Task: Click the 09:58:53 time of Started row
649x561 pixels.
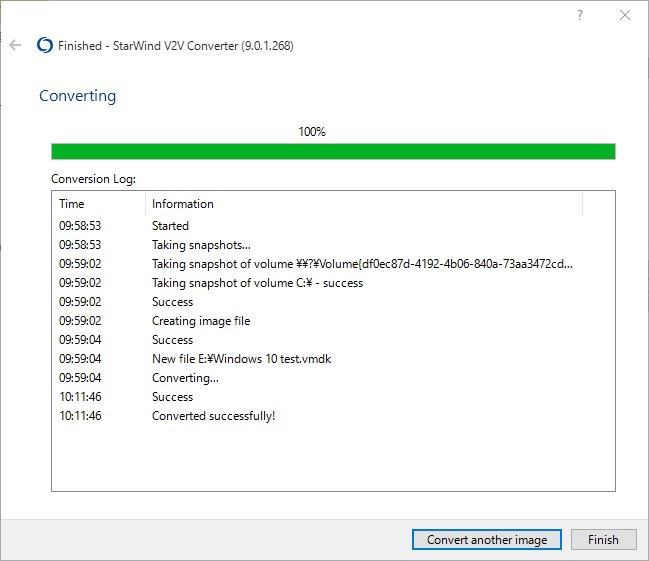Action: [x=80, y=226]
